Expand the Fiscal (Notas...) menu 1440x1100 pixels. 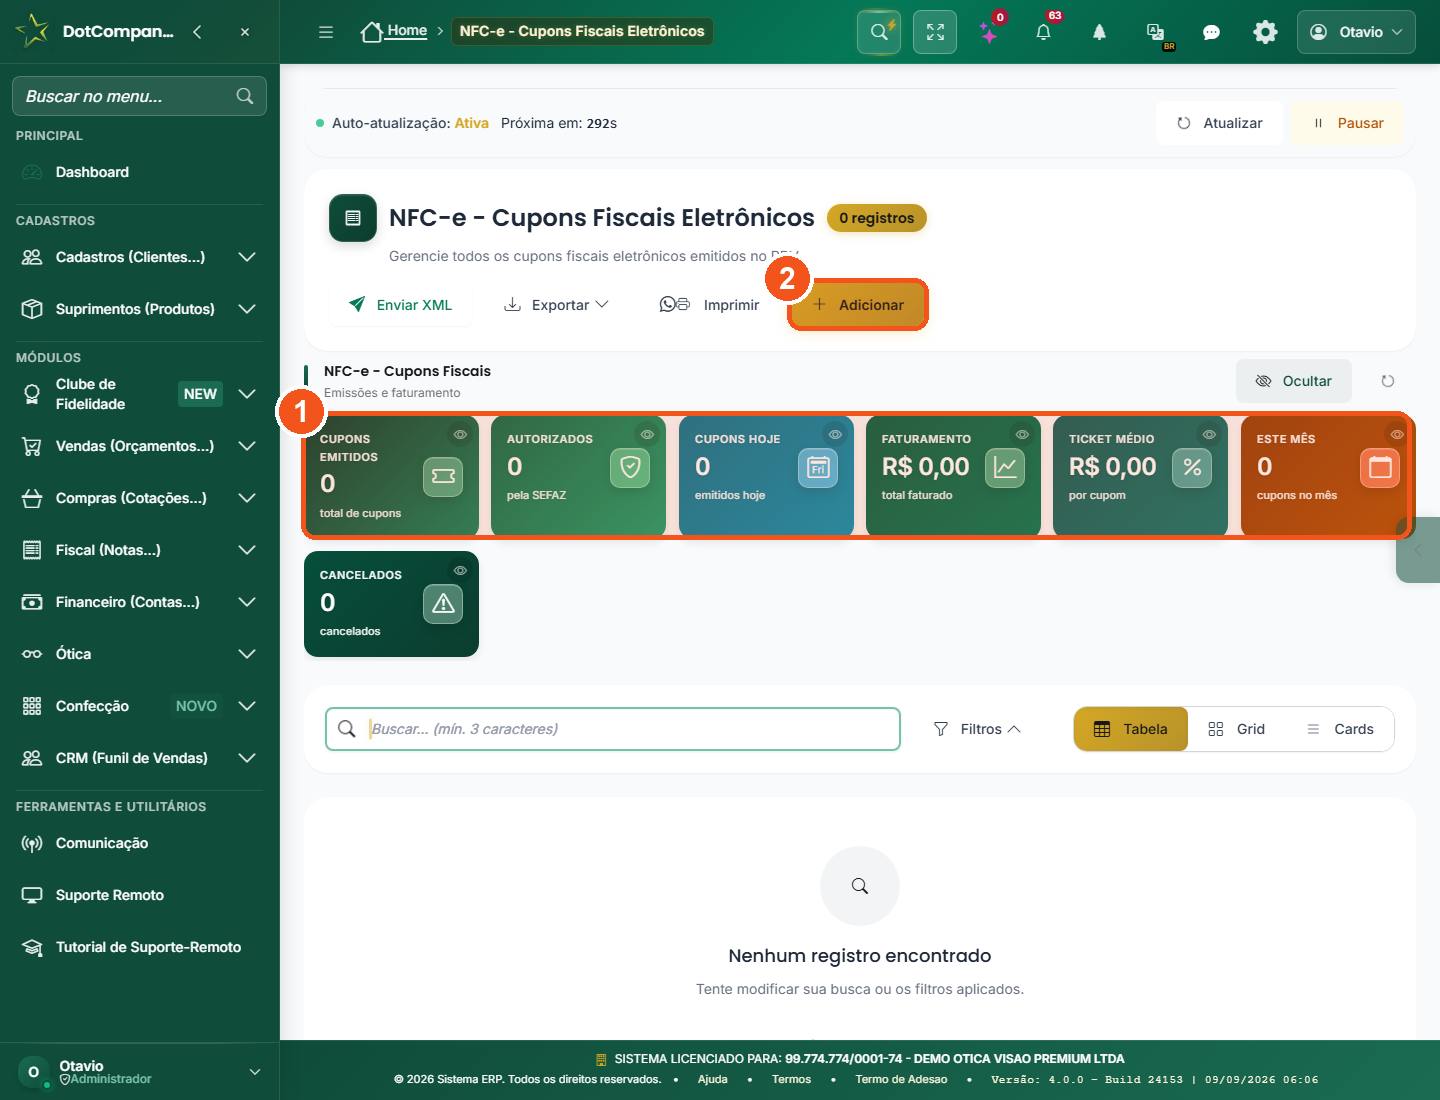139,550
